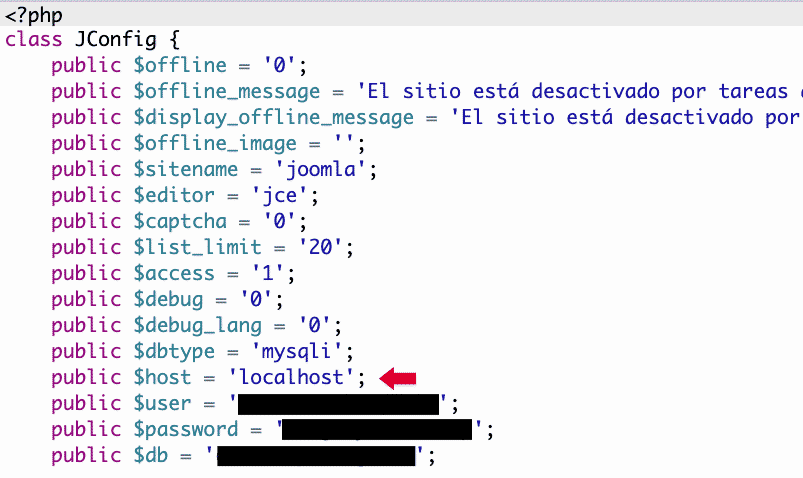Click the $display_offline_message variable name
This screenshot has width=803, height=478.
[x=273, y=118]
